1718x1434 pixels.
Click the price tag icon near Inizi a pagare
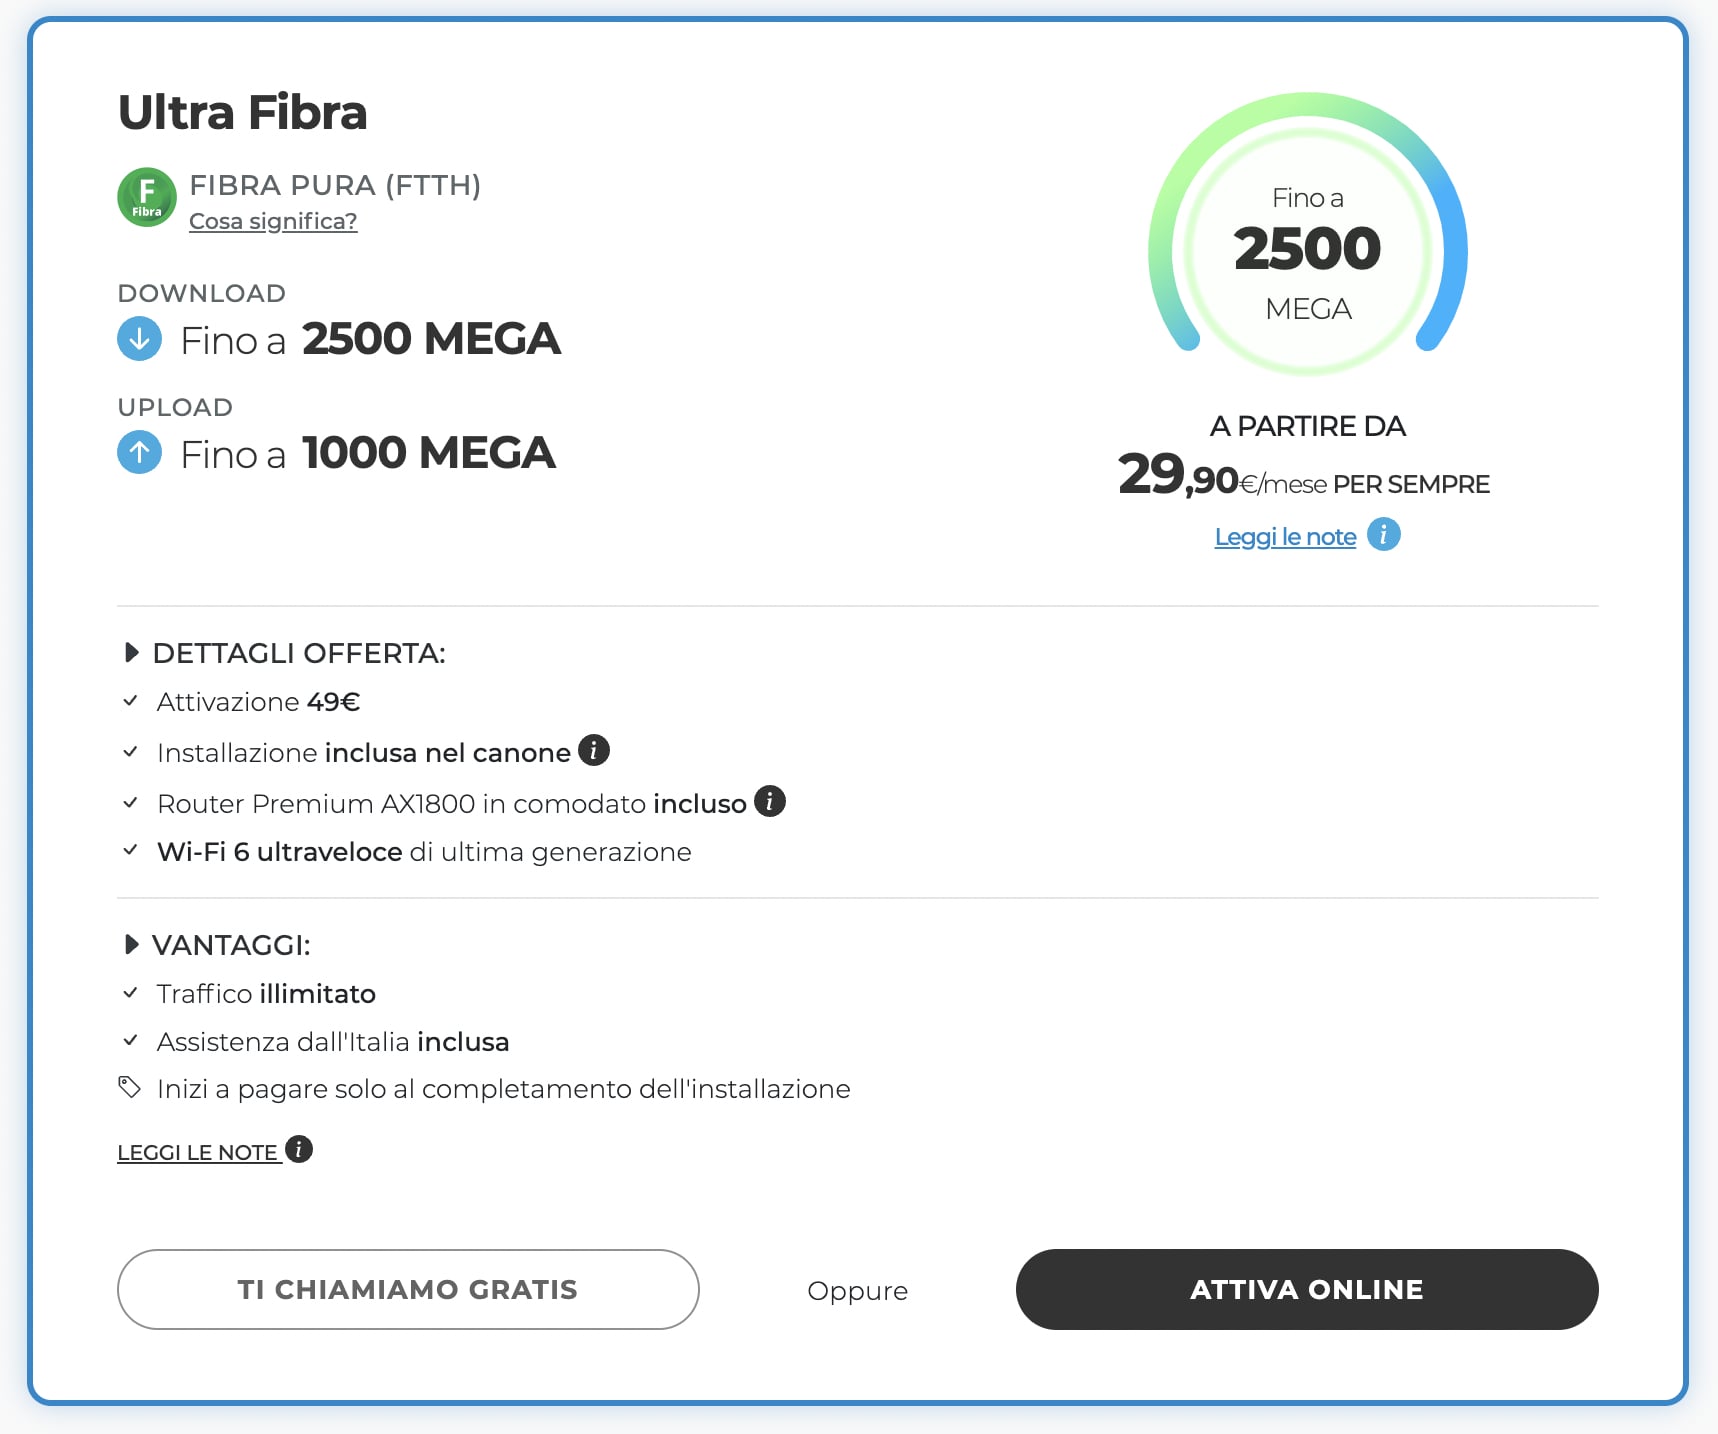tap(130, 1087)
